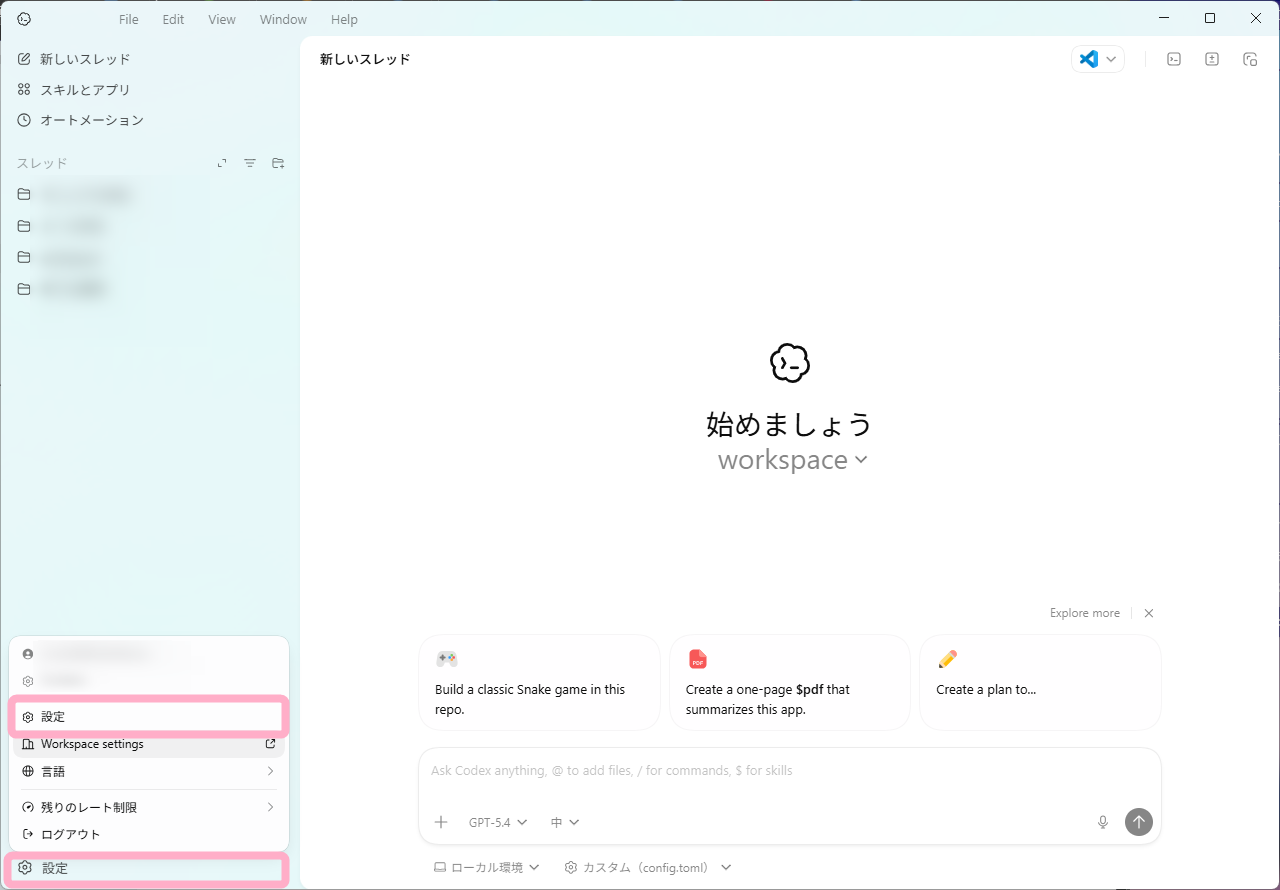The image size is (1280, 890).
Task: Open the GPT-5.4 model selector
Action: pyautogui.click(x=497, y=822)
